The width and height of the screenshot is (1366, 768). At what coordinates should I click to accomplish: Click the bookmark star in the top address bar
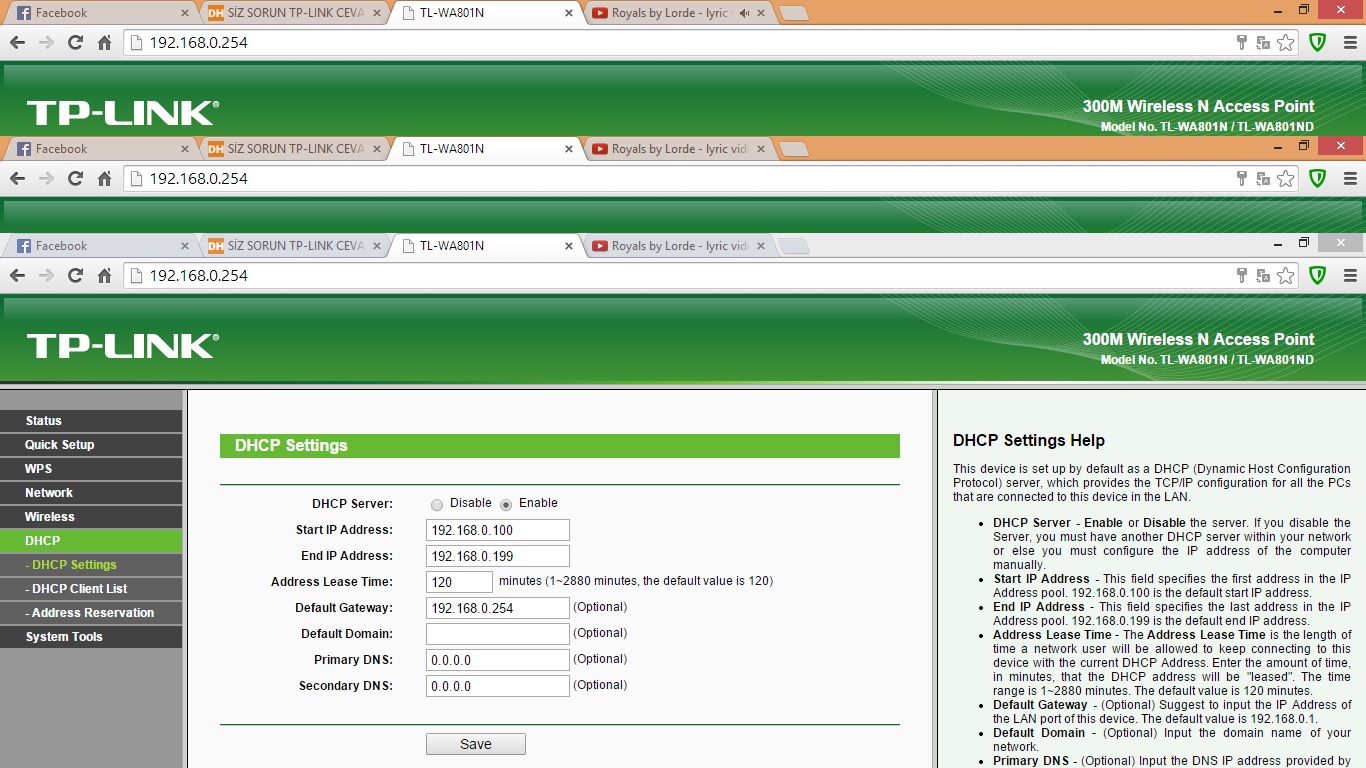coord(1286,43)
